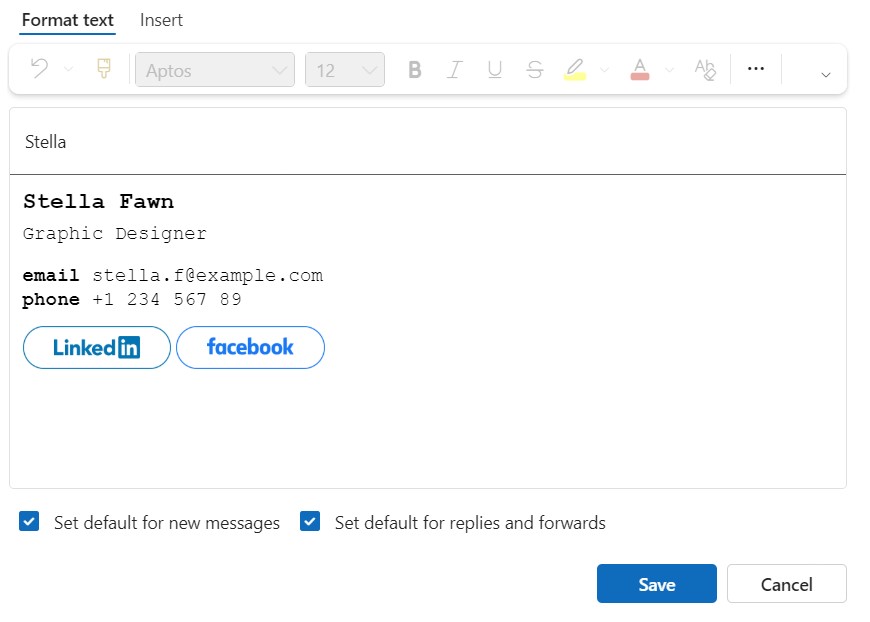870x622 pixels.
Task: Apply yellow text highlight color
Action: pos(575,70)
